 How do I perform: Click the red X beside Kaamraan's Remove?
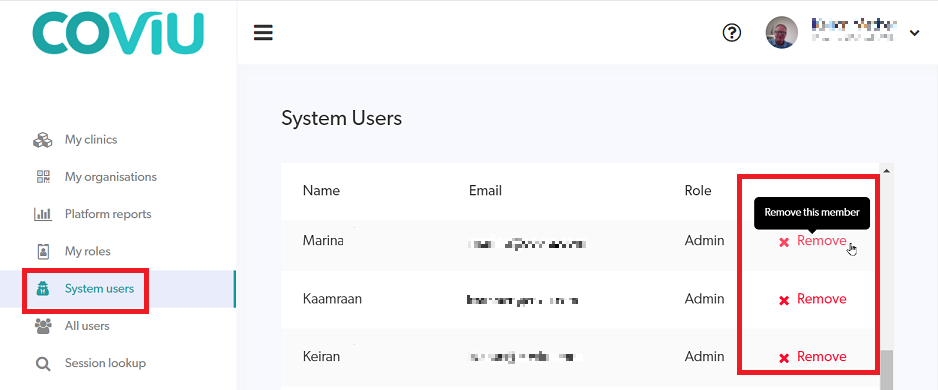pyautogui.click(x=784, y=300)
